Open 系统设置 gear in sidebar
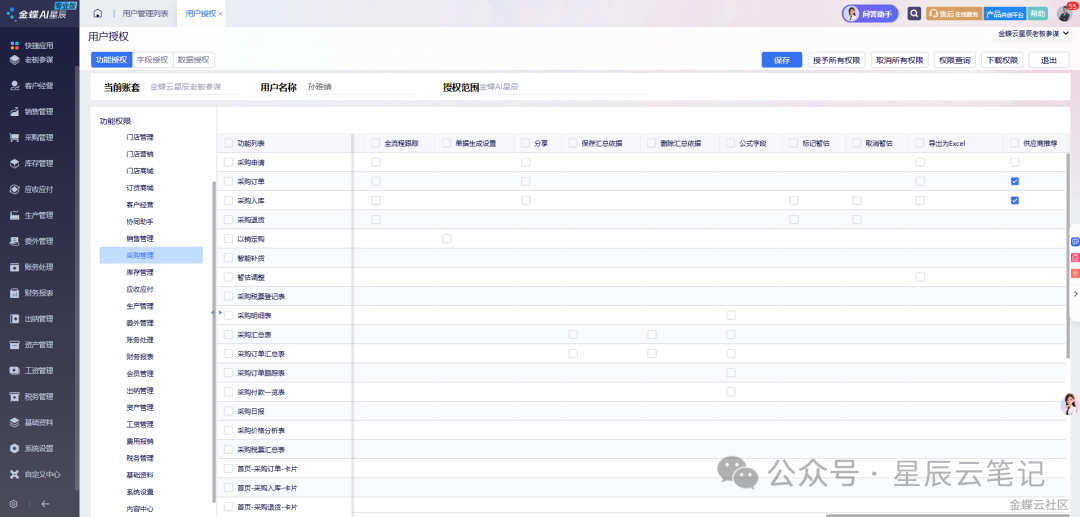The width and height of the screenshot is (1080, 517). (x=14, y=448)
